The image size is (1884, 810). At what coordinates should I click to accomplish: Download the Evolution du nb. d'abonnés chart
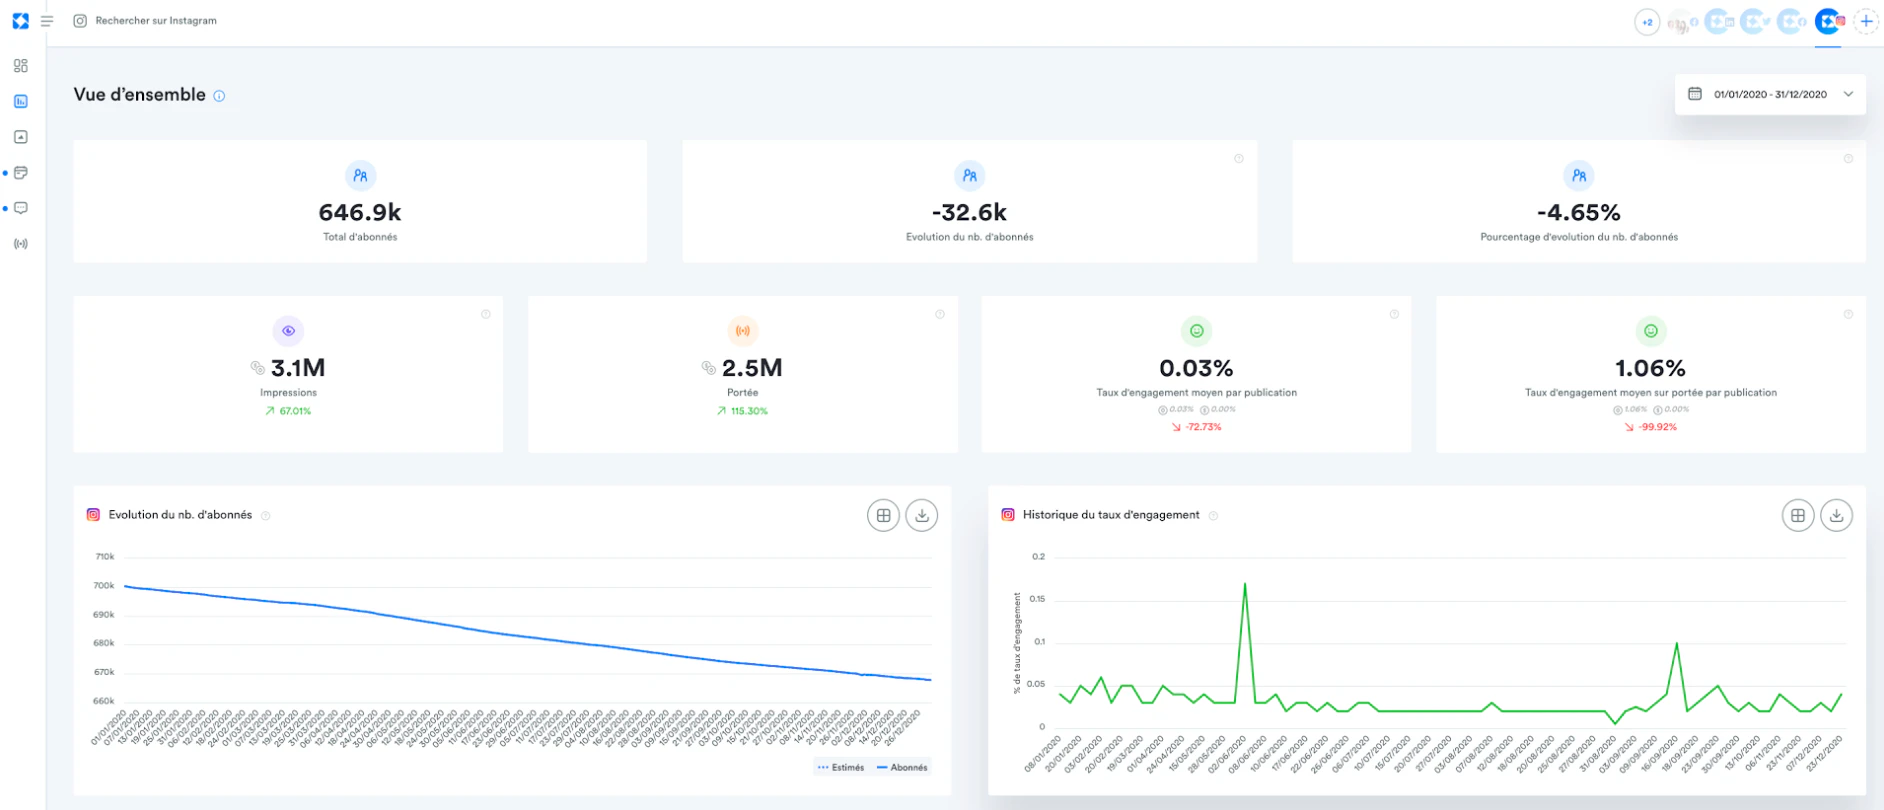922,516
